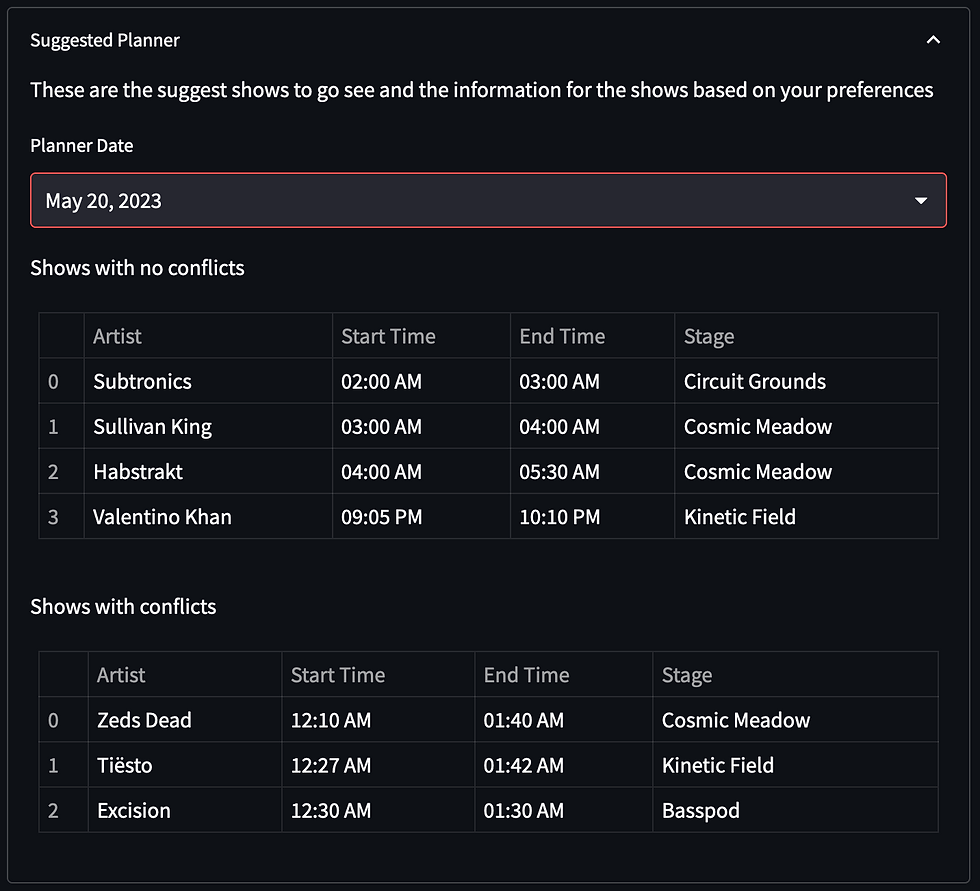The width and height of the screenshot is (980, 891).
Task: Select the Circuit Grounds stage cell
Action: pyautogui.click(x=806, y=381)
